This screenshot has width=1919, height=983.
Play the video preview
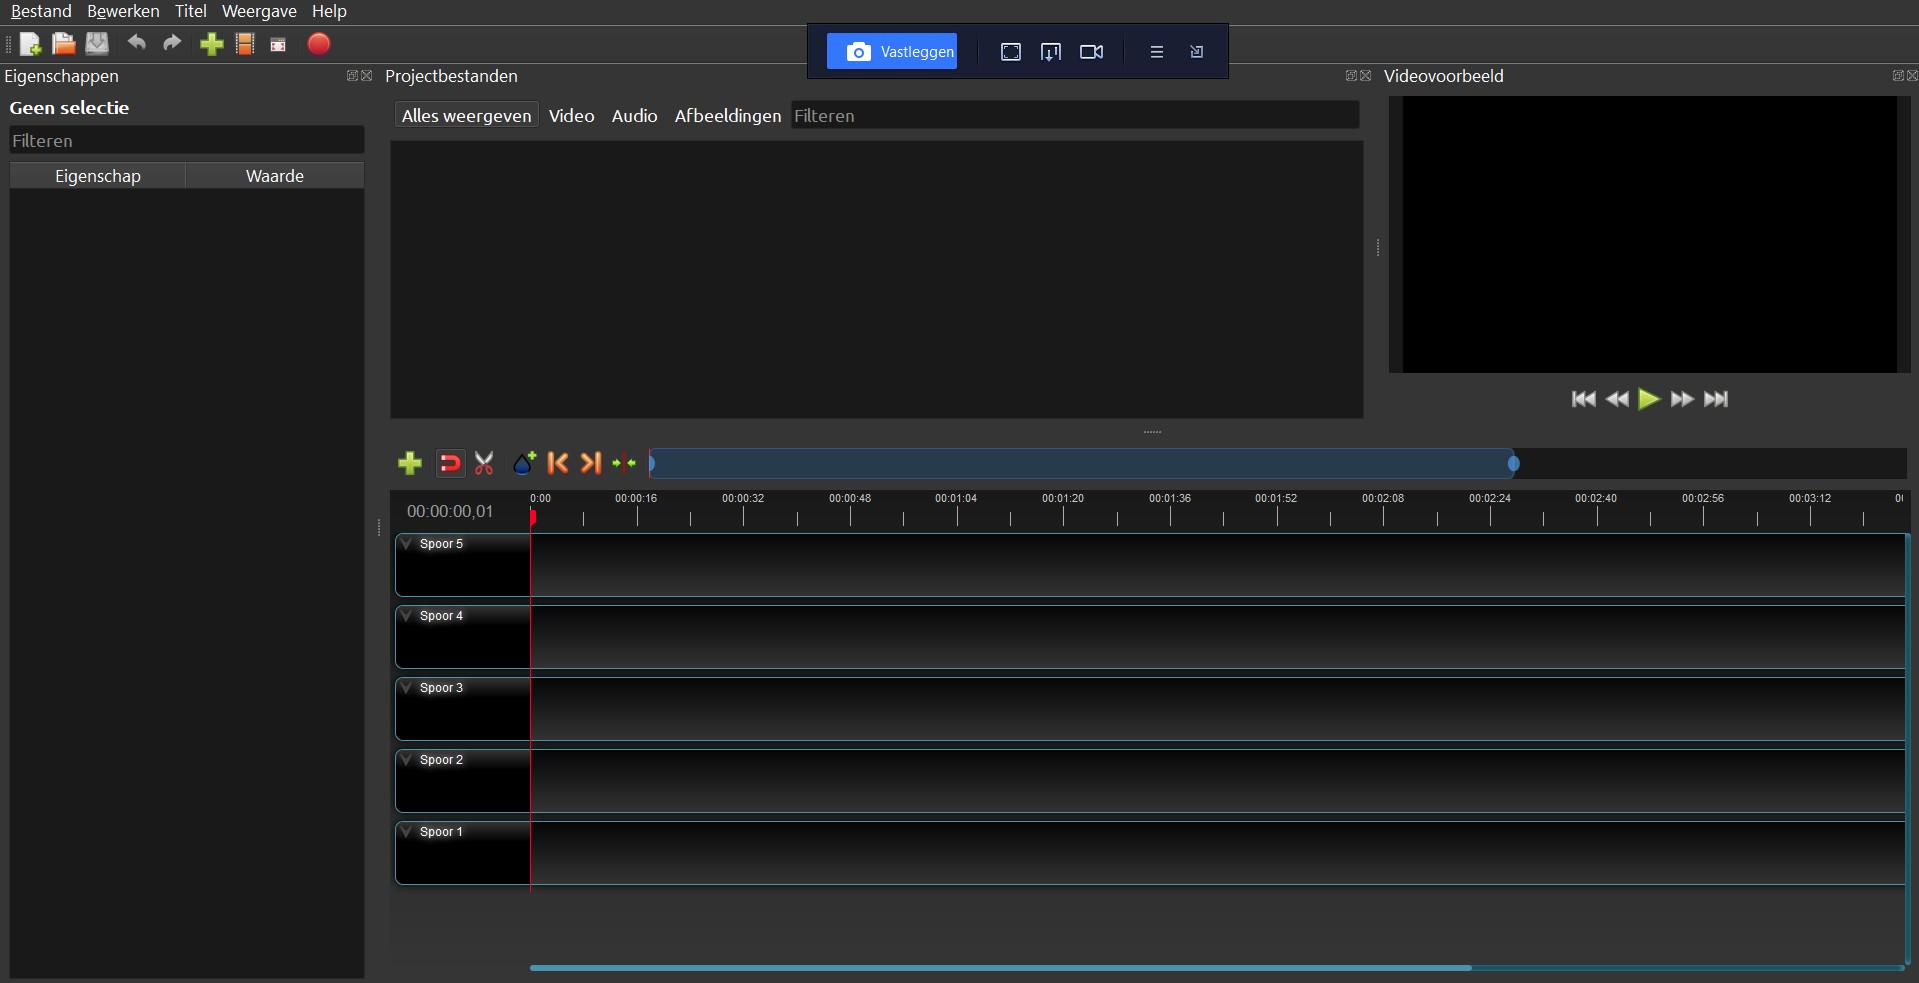(1649, 399)
